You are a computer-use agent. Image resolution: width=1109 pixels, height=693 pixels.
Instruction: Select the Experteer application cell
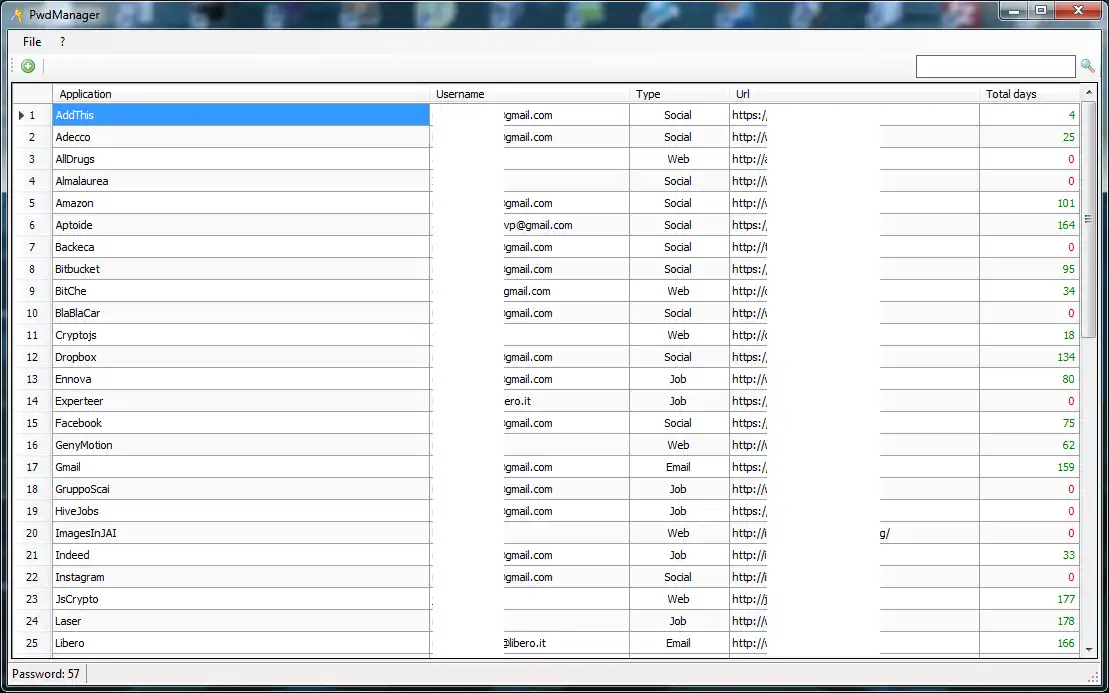click(x=240, y=401)
